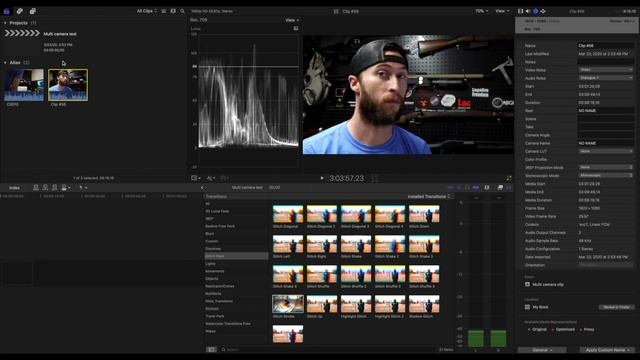Toggle video skimming in timeline

(451, 187)
